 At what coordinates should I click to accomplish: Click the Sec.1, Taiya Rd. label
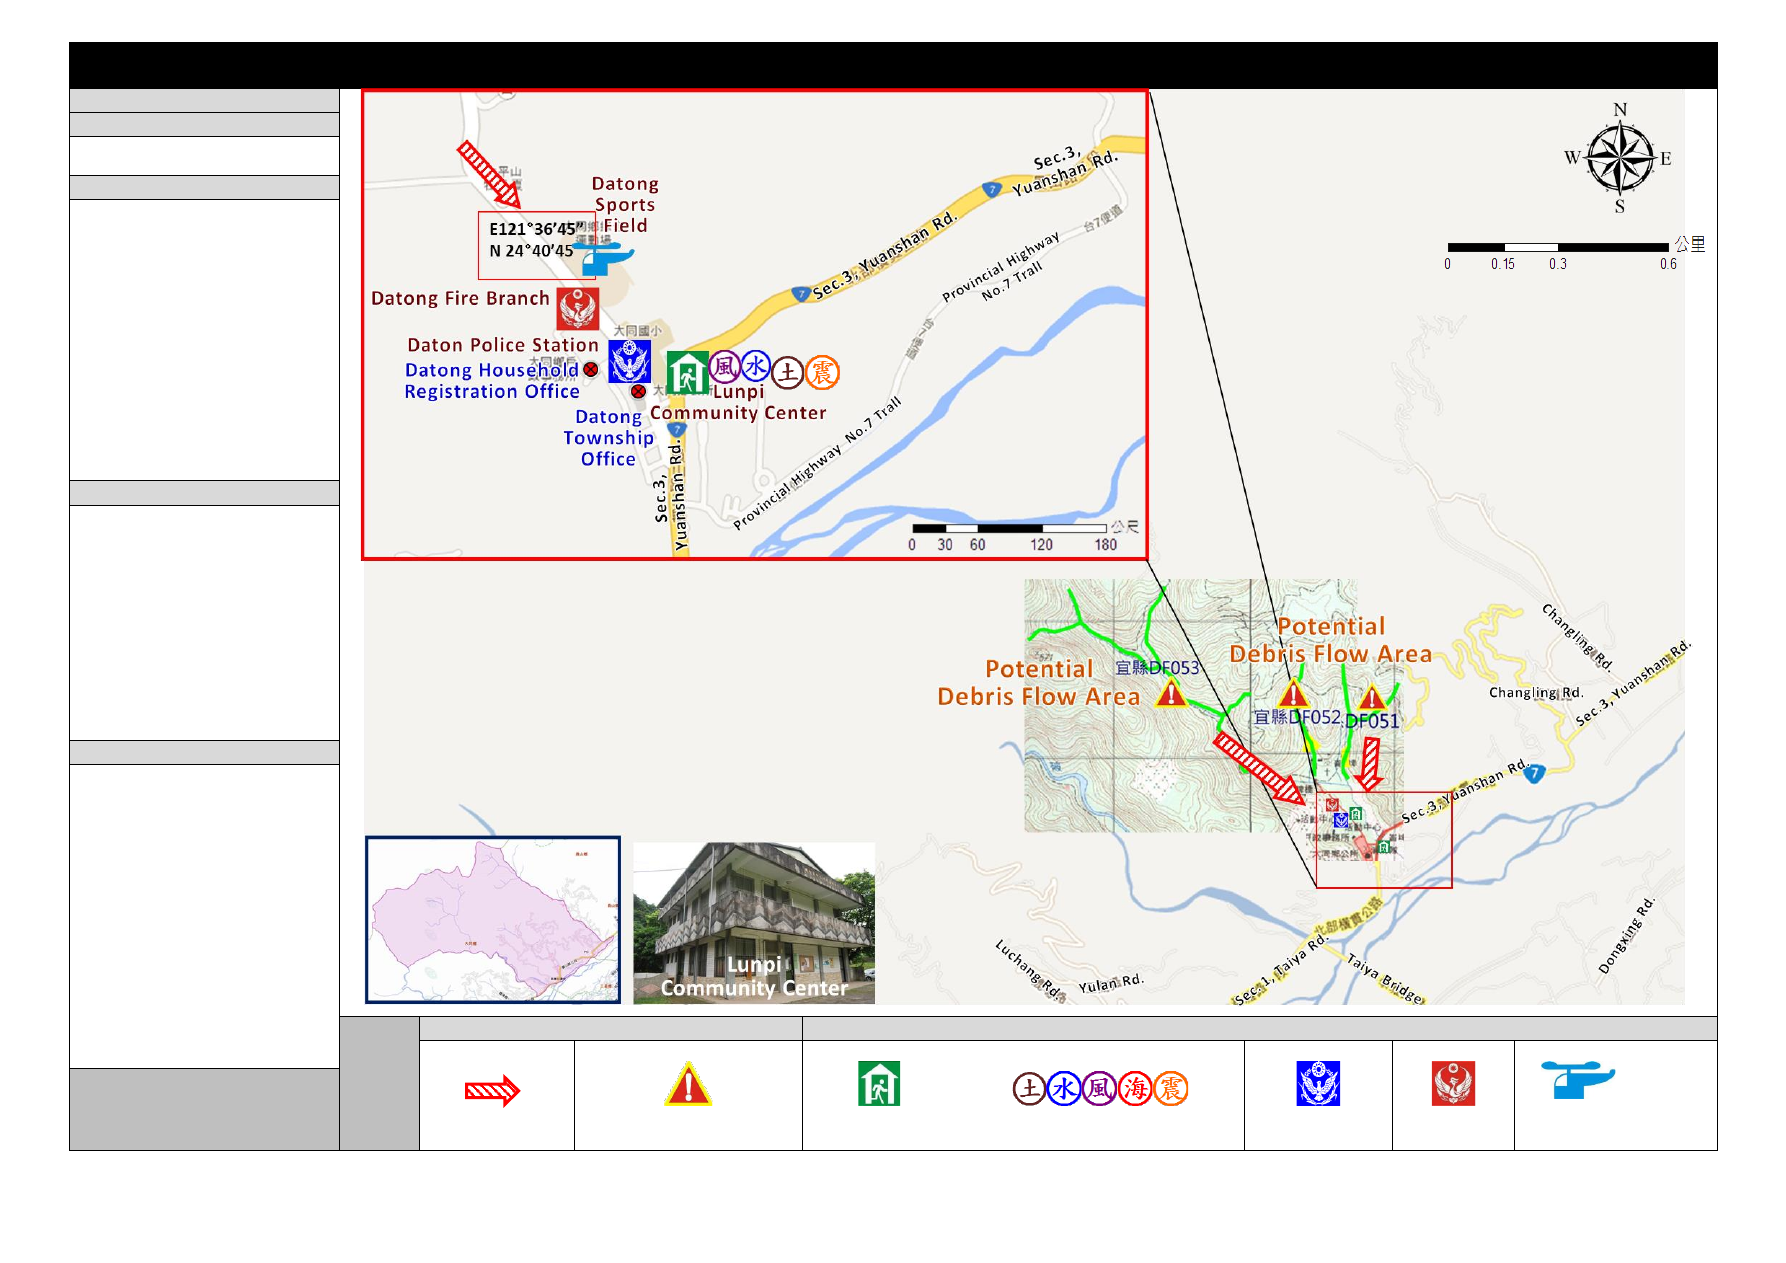coord(1281,970)
